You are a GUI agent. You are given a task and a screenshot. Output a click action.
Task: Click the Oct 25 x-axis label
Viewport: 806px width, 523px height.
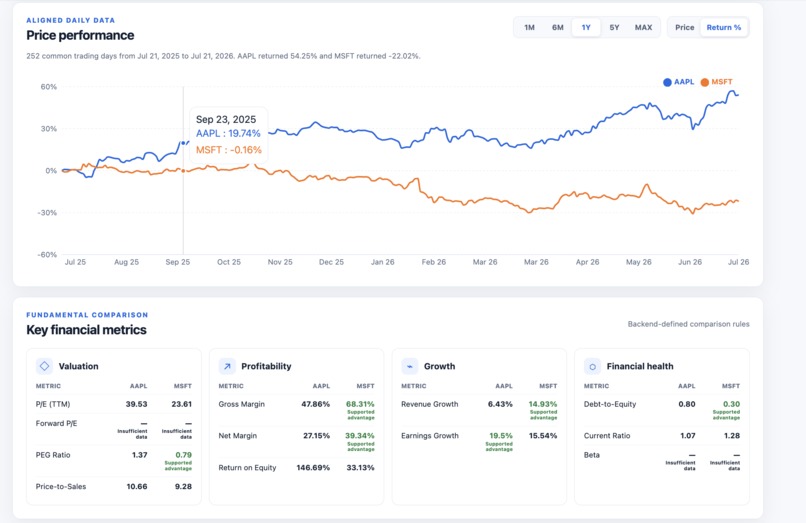229,262
